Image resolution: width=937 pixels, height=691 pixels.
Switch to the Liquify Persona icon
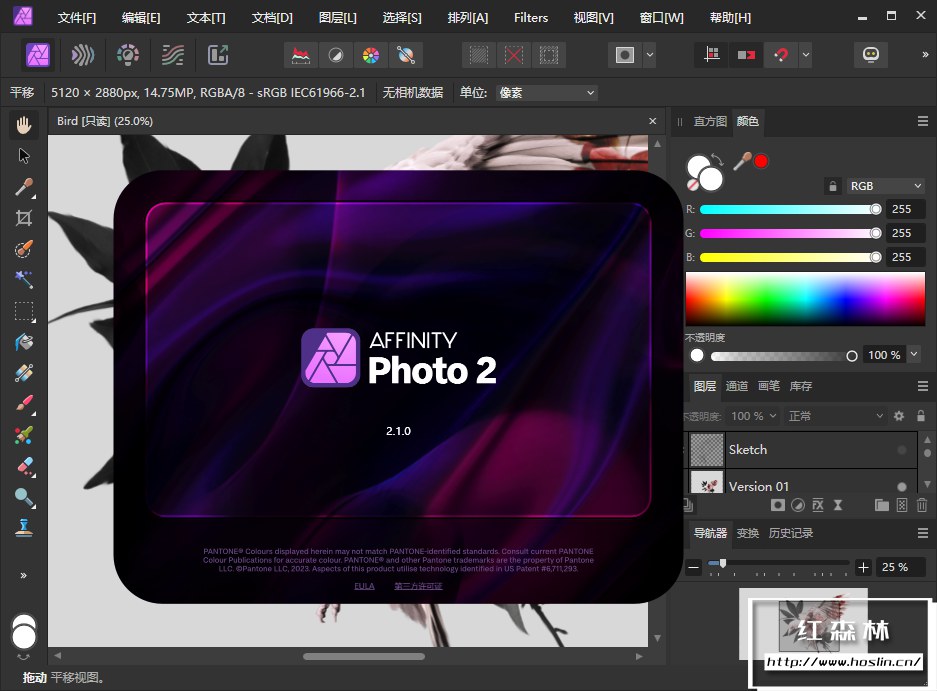83,55
